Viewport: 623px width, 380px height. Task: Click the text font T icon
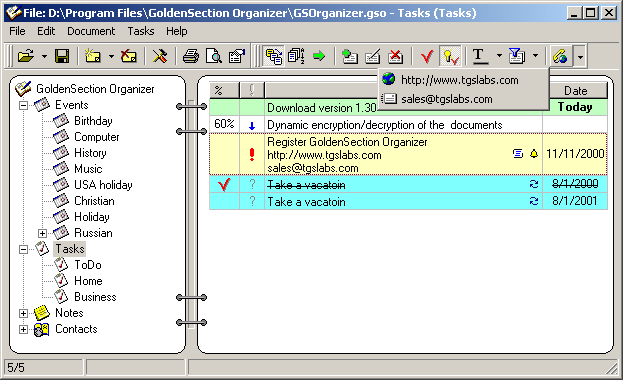pyautogui.click(x=480, y=56)
